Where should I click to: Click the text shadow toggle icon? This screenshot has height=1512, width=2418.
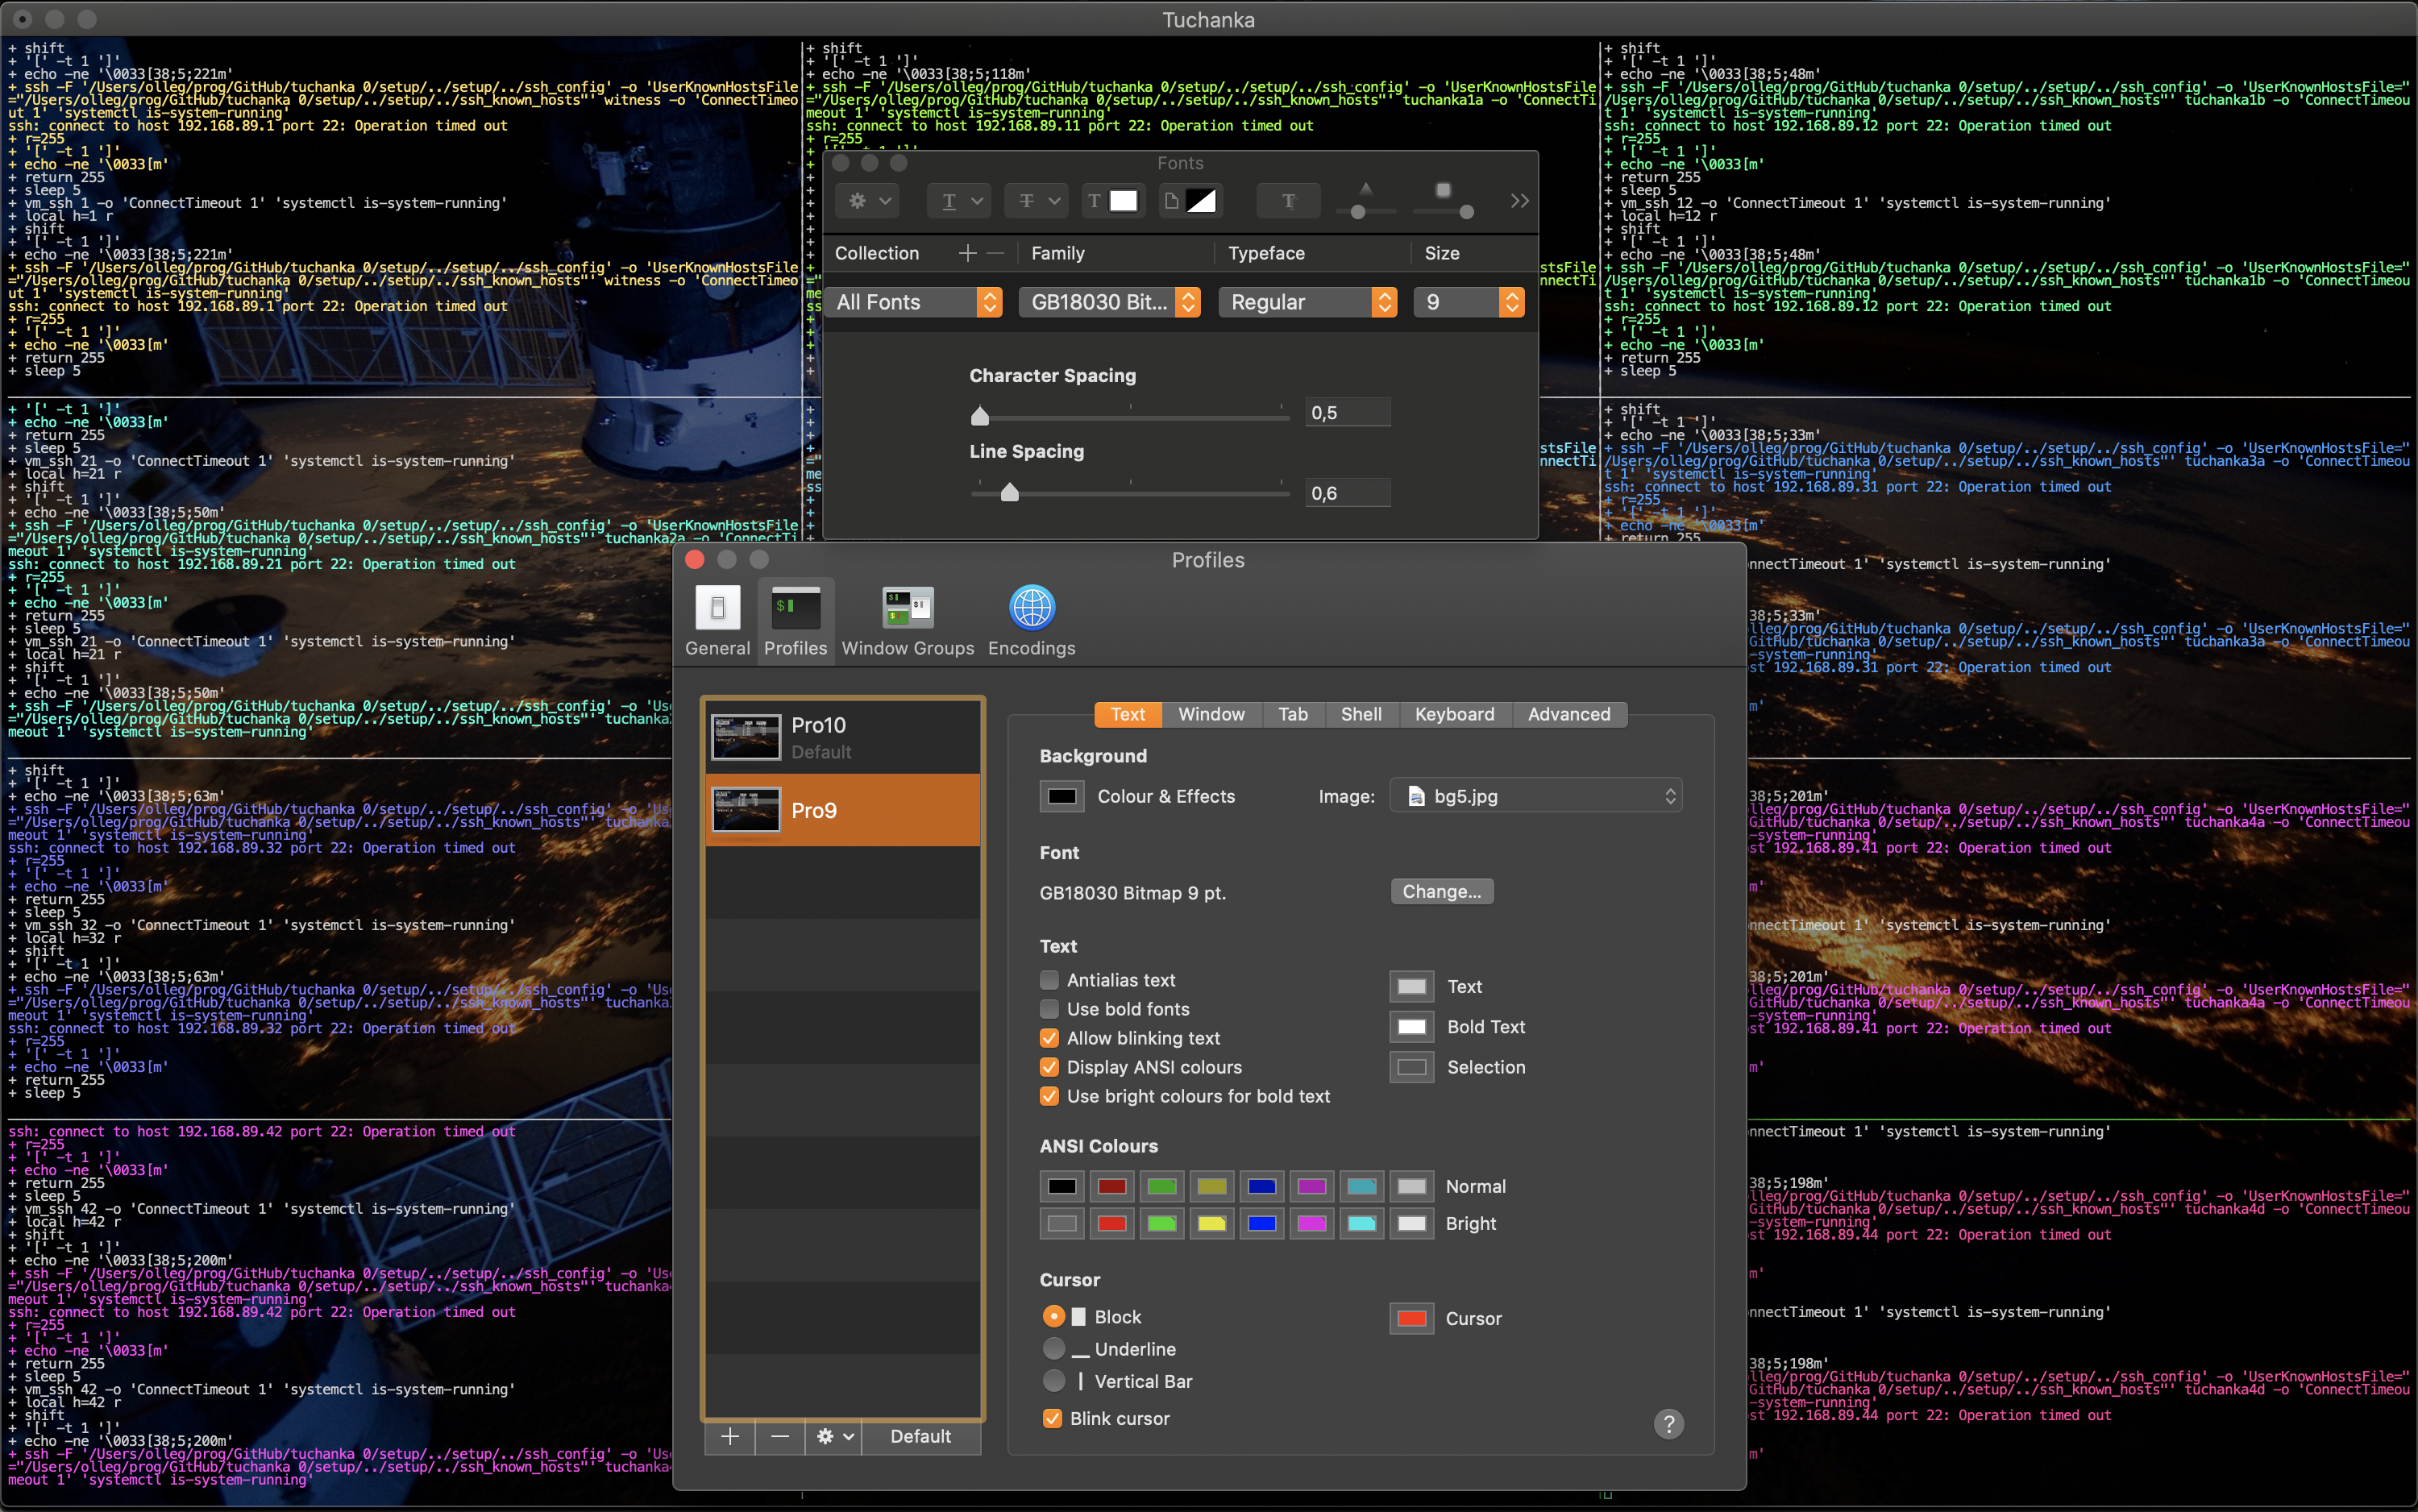(x=1288, y=201)
